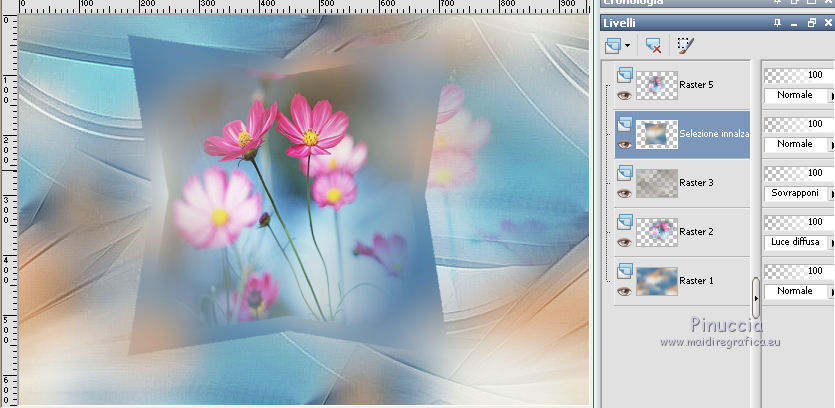Toggle the eye of Raster 2 layer
835x408 pixels.
(x=625, y=242)
